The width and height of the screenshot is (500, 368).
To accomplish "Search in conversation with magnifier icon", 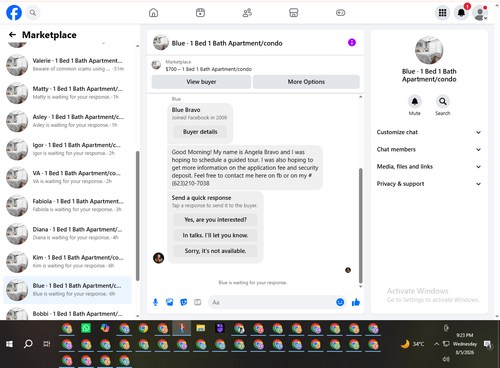I will pos(443,101).
